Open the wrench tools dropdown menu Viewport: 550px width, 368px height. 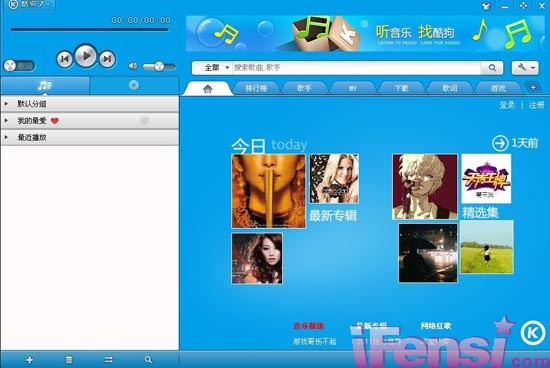click(x=525, y=67)
